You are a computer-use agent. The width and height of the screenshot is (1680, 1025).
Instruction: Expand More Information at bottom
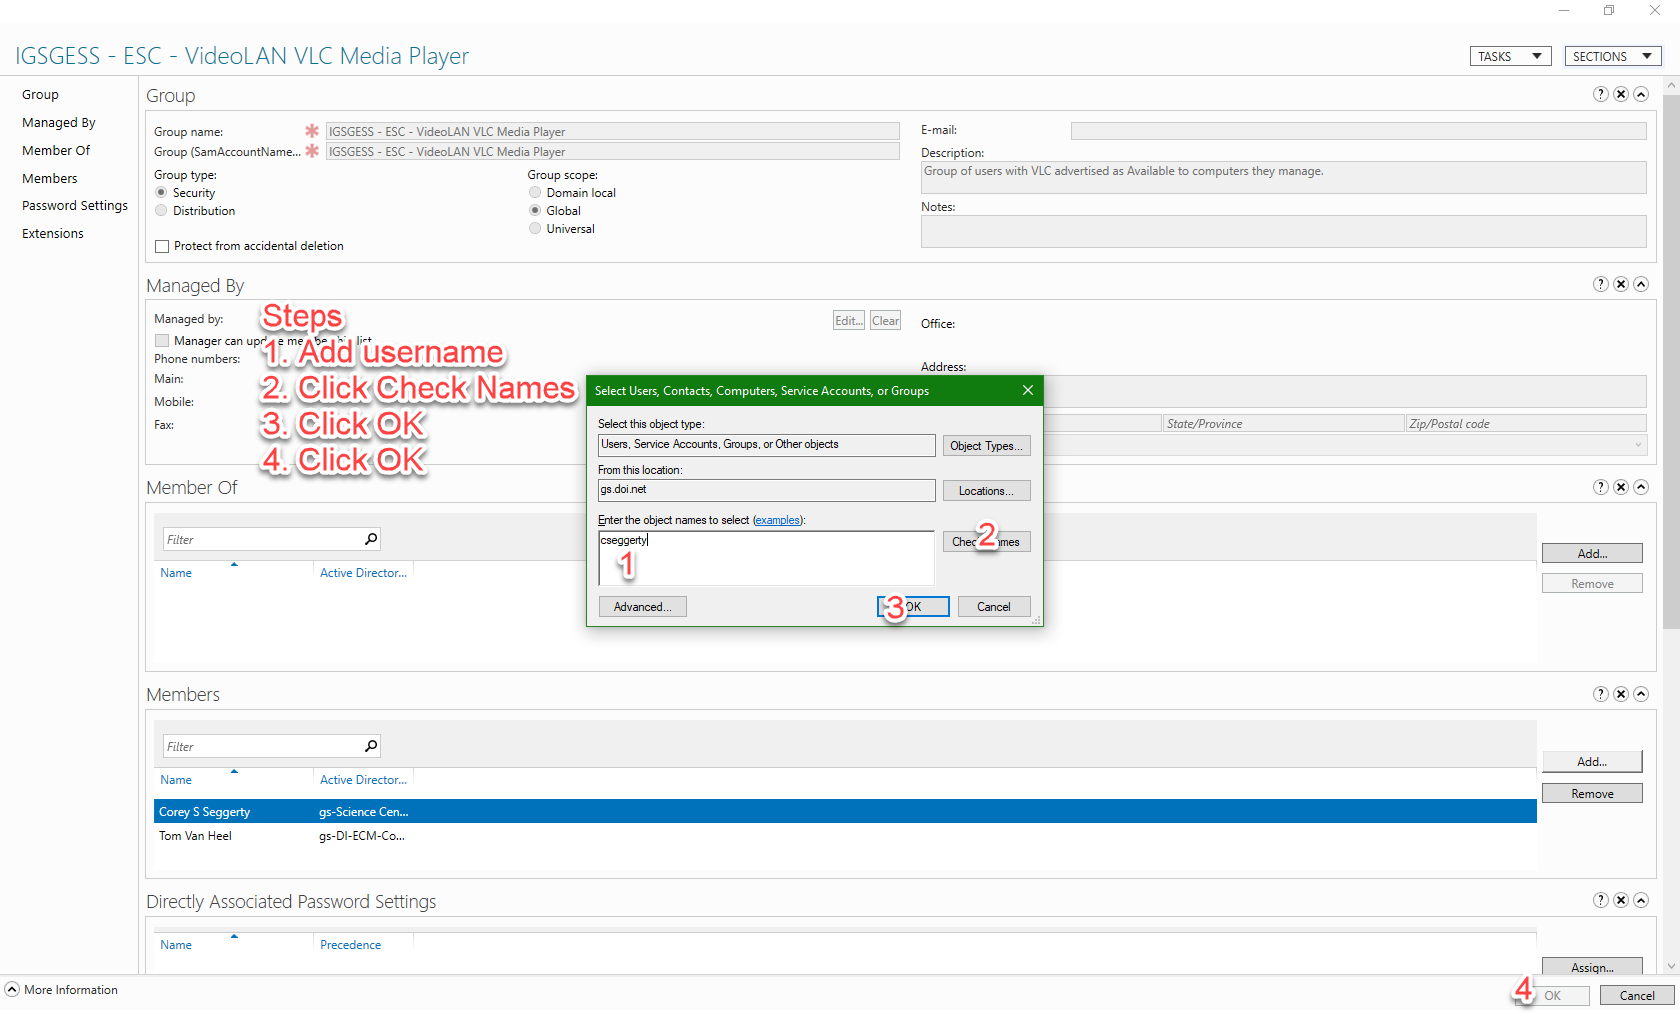pos(12,990)
